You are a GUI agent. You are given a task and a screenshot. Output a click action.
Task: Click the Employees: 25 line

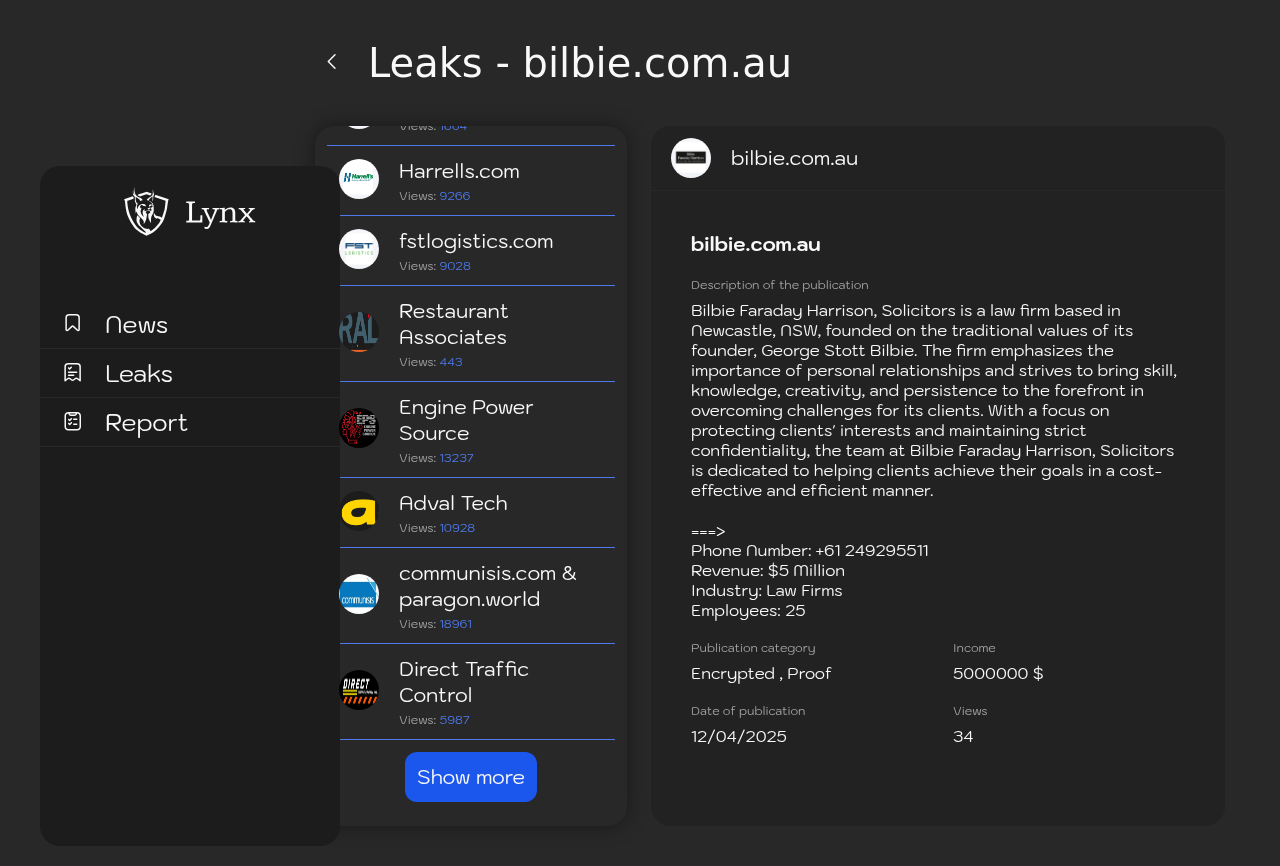coord(748,610)
